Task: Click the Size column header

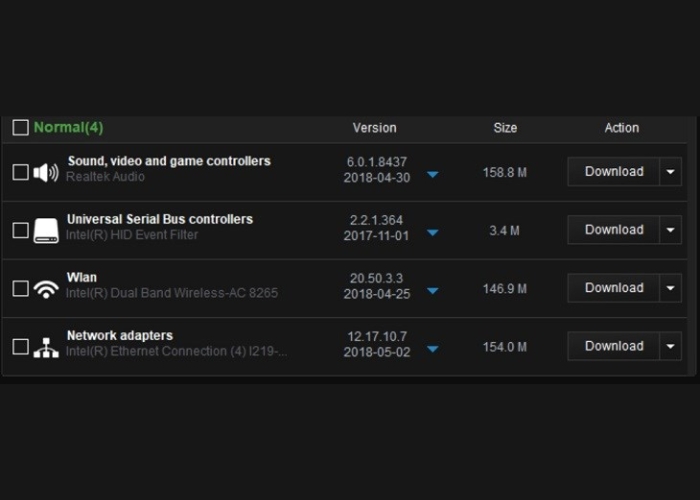Action: pyautogui.click(x=505, y=128)
